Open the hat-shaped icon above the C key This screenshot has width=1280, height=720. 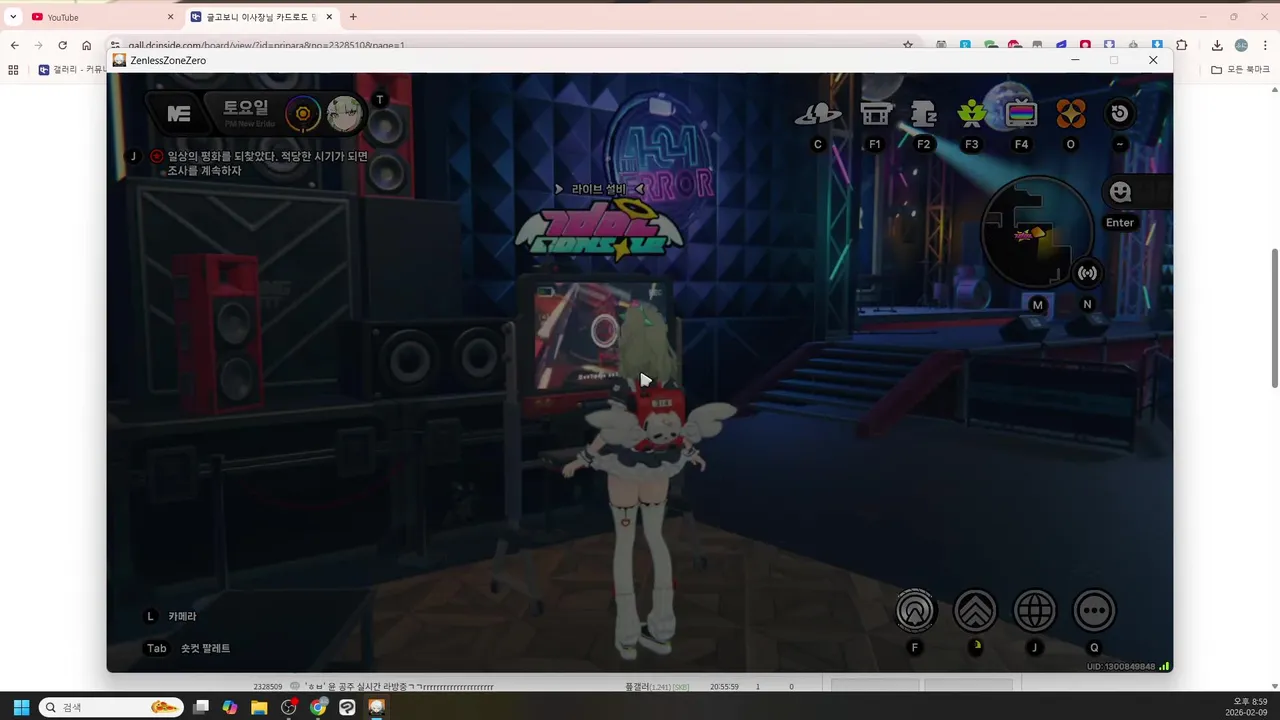818,114
